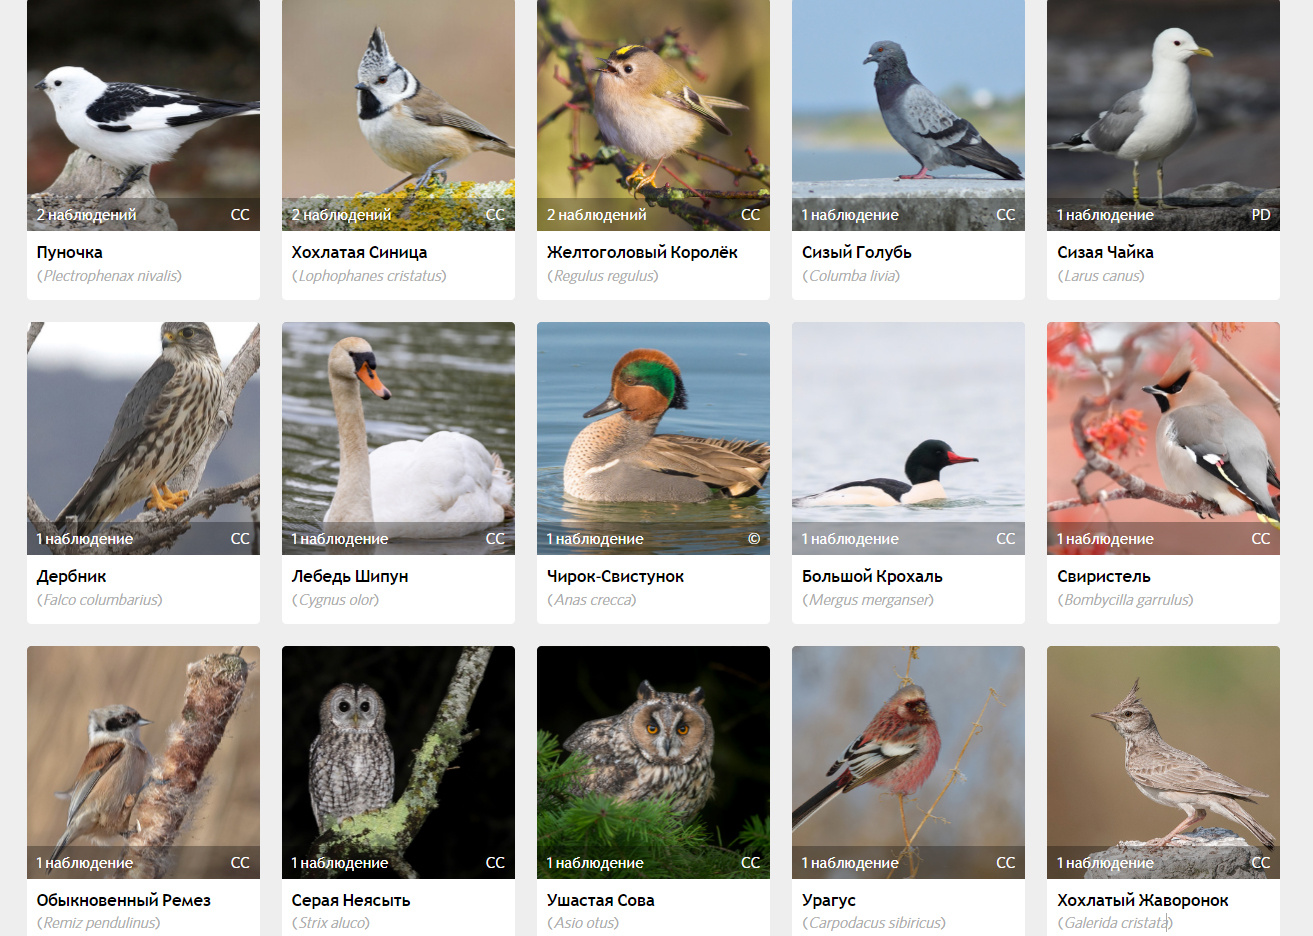Open the Большой Крохаль title link
This screenshot has width=1313, height=936.
coord(872,576)
